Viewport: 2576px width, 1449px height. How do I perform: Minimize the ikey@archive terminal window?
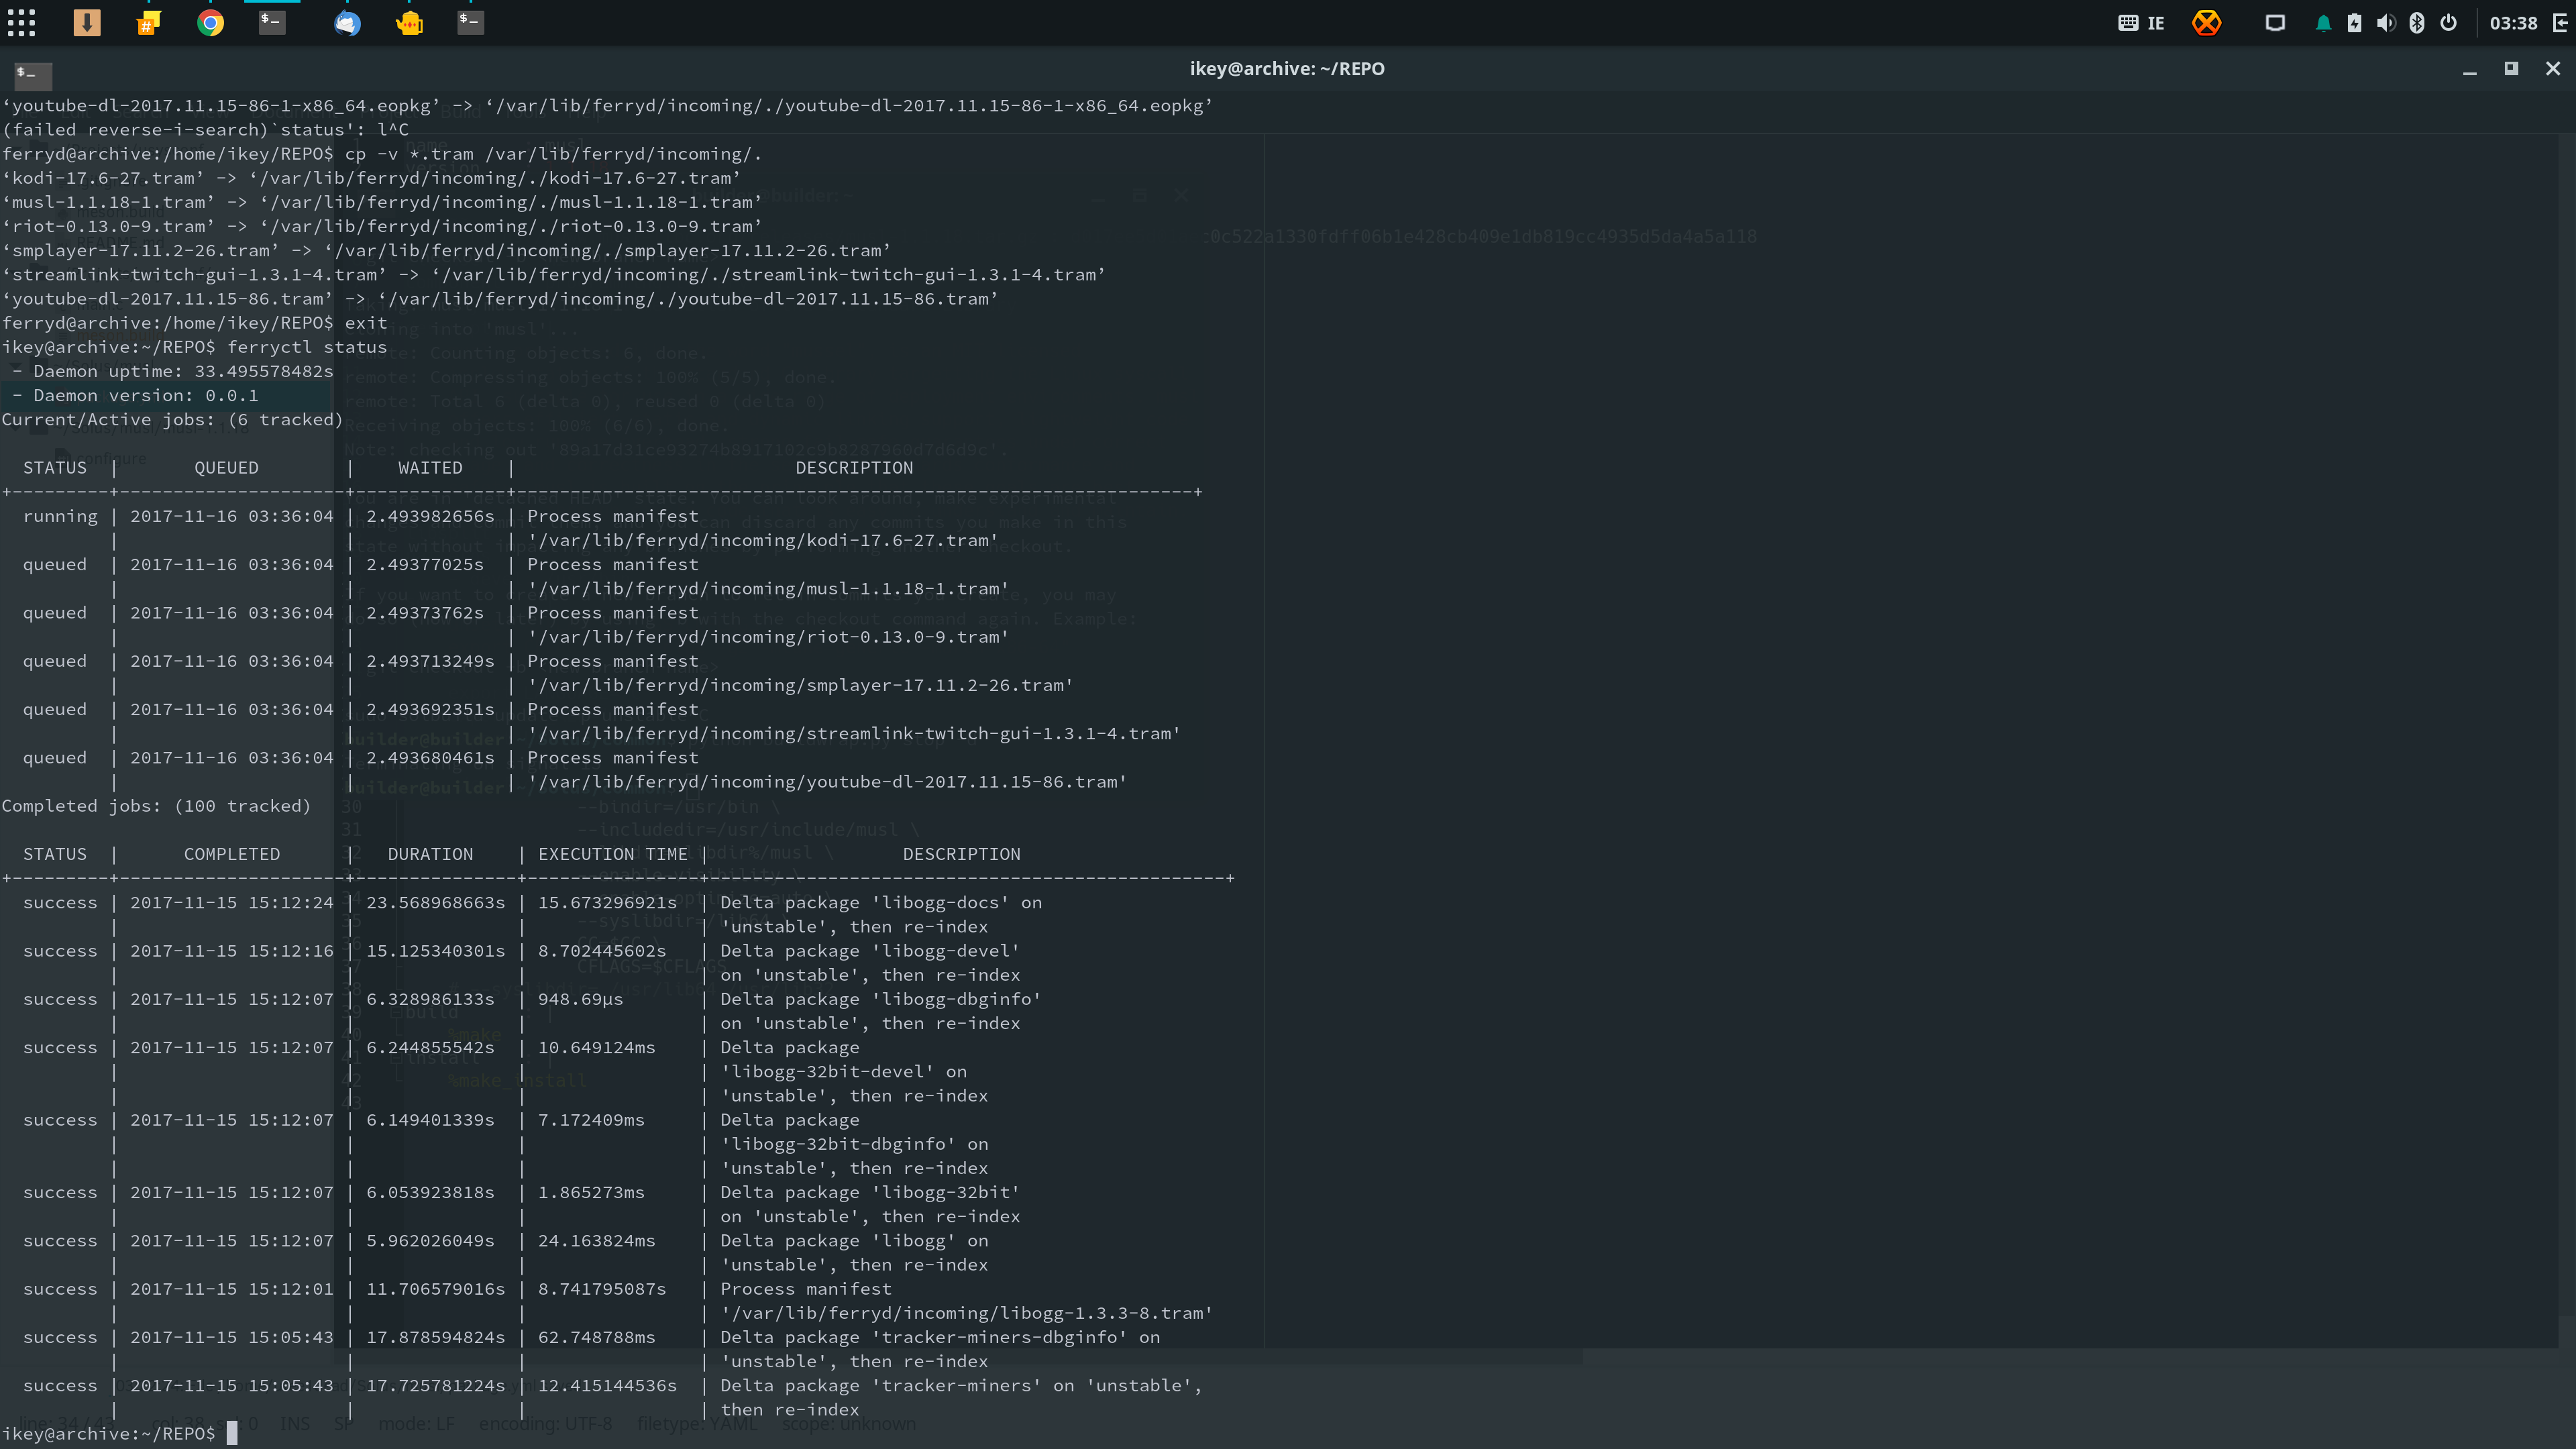[2469, 69]
